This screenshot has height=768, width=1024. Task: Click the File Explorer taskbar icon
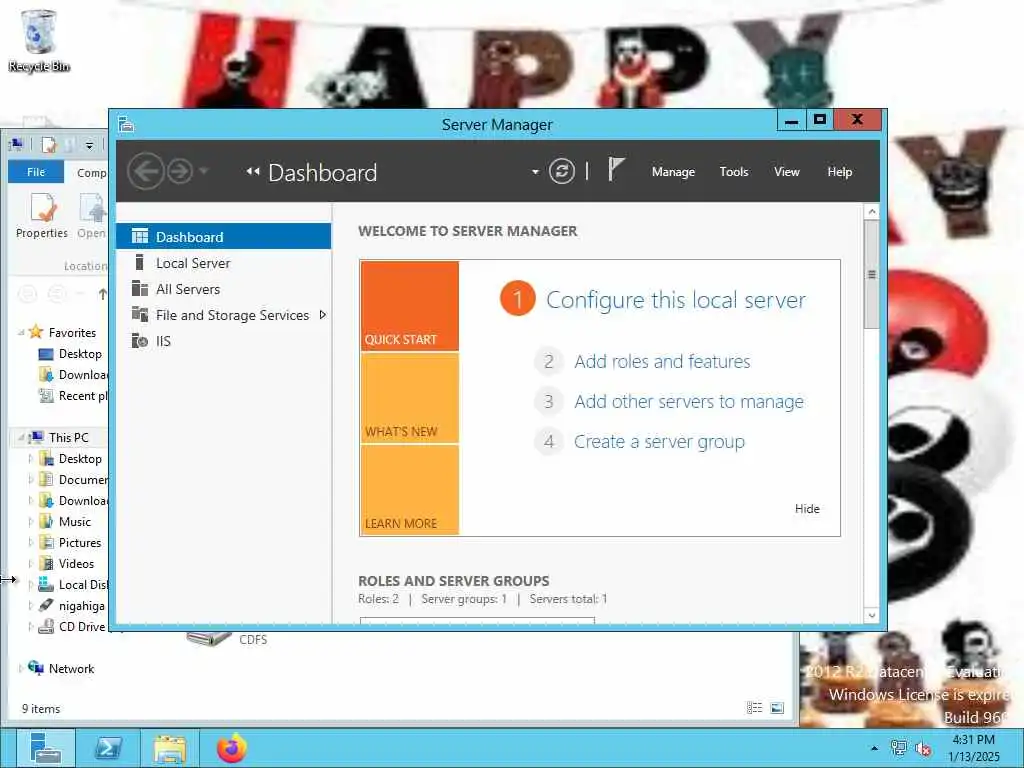170,747
